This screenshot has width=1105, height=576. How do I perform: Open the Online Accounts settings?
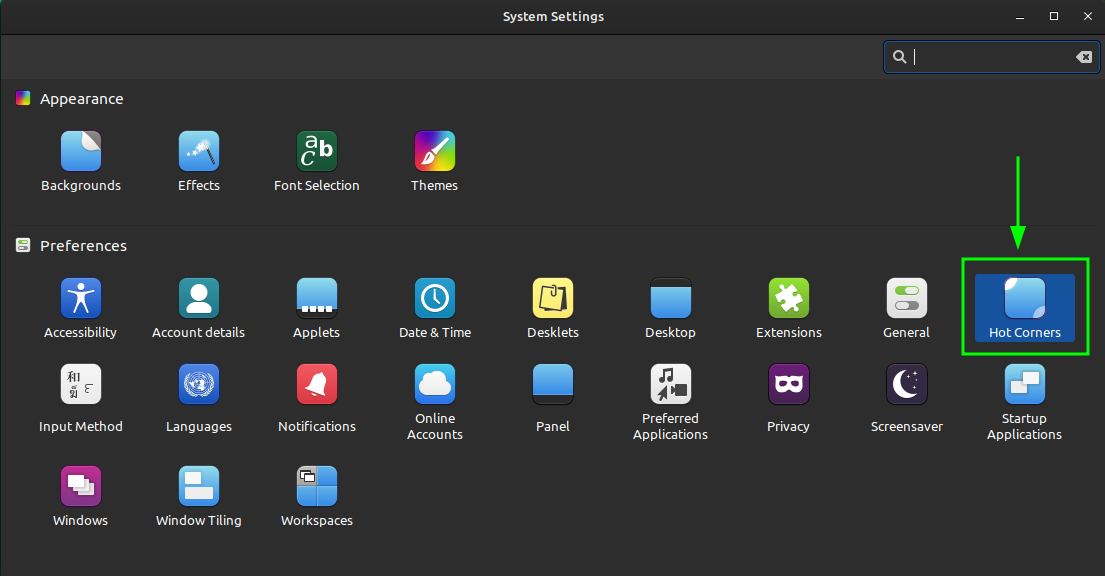(434, 398)
